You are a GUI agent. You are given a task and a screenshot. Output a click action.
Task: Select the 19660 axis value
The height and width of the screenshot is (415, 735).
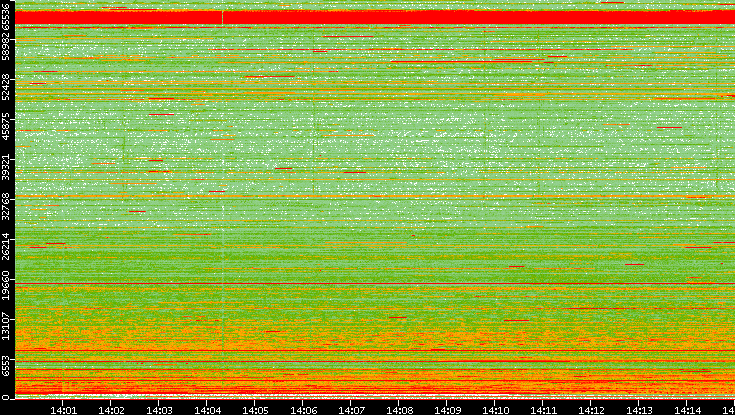5,287
